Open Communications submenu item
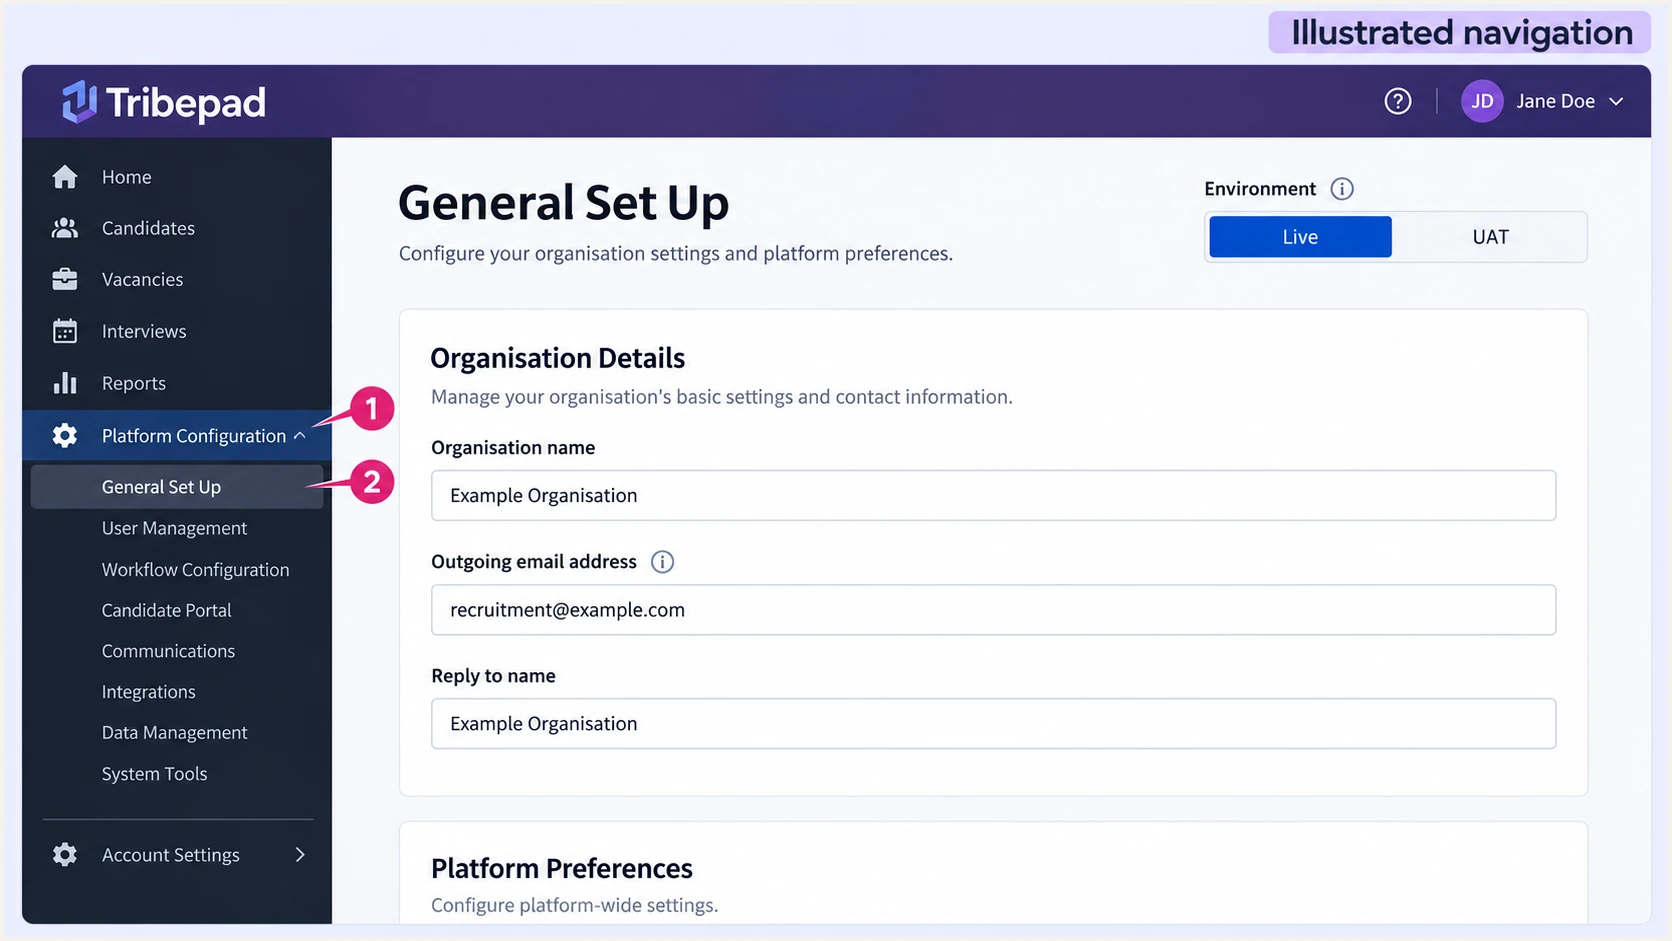This screenshot has width=1672, height=941. 168,651
